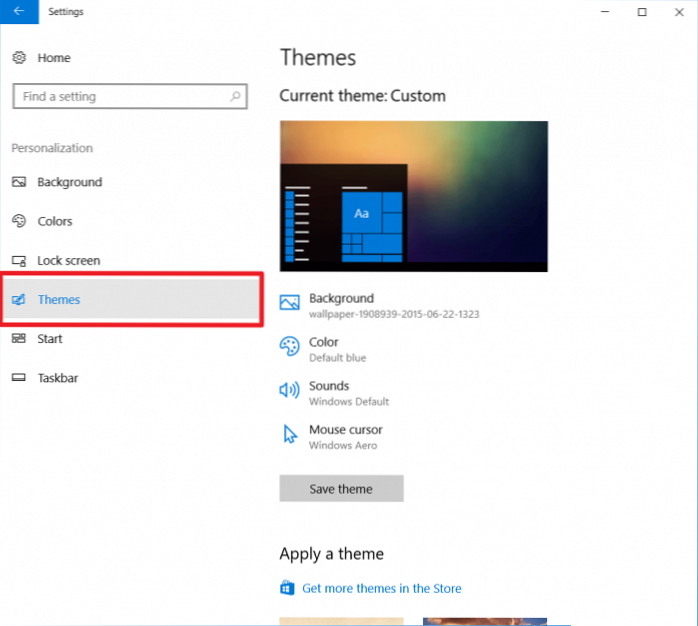698x626 pixels.
Task: Click the Start tiles icon in sidebar
Action: pyautogui.click(x=19, y=339)
